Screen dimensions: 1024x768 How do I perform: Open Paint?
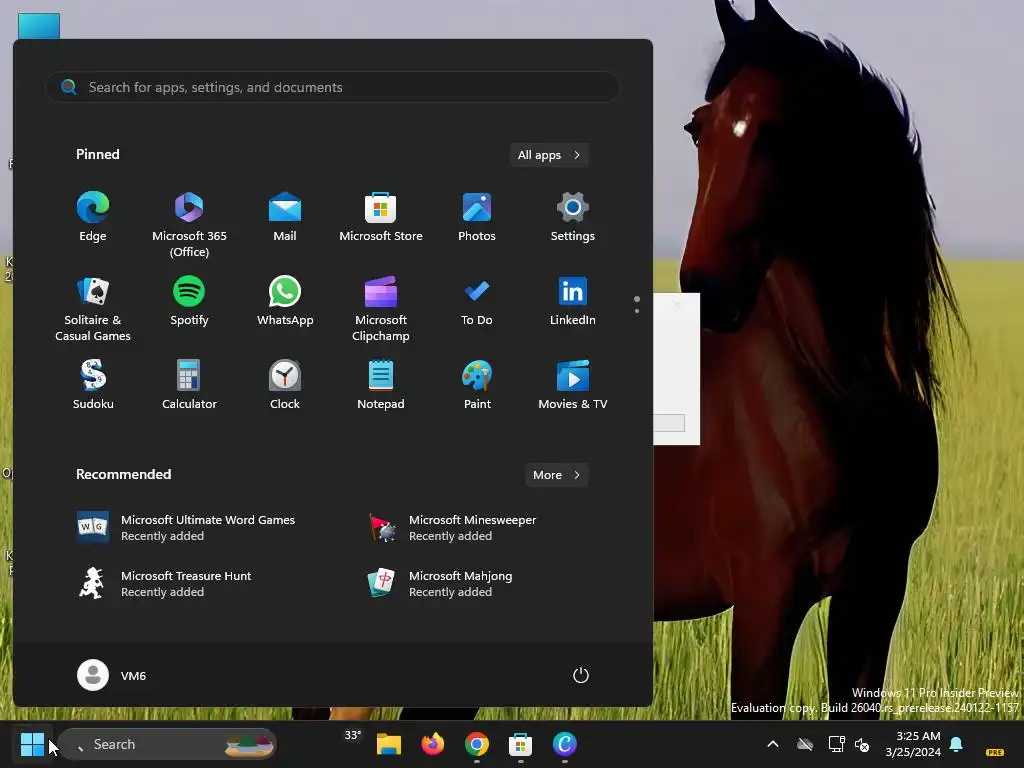[477, 385]
